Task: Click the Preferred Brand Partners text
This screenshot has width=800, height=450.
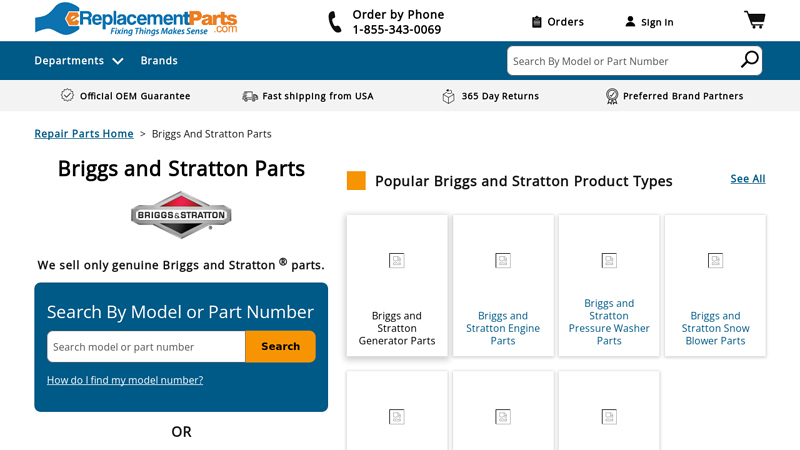Action: click(683, 96)
